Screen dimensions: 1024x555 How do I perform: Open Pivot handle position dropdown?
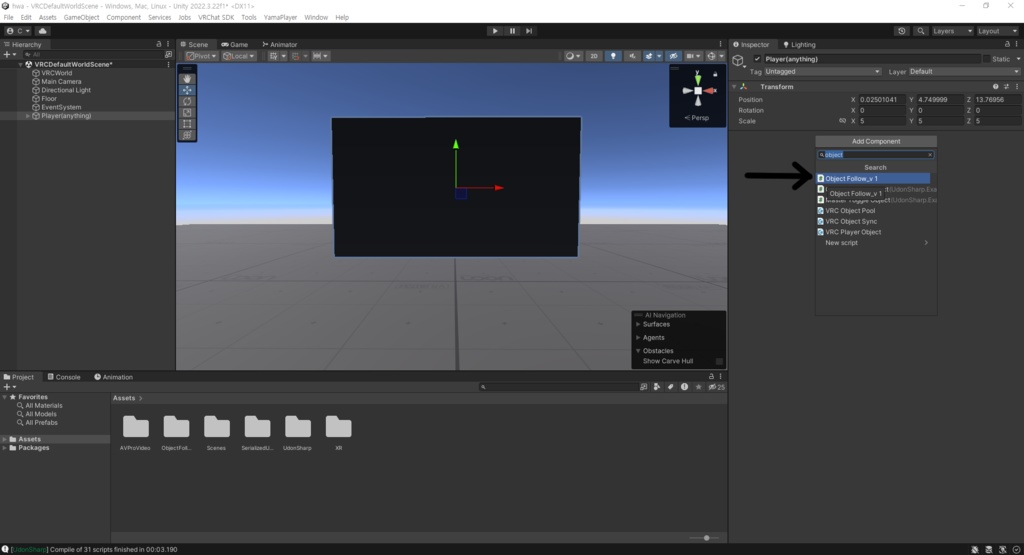(201, 56)
